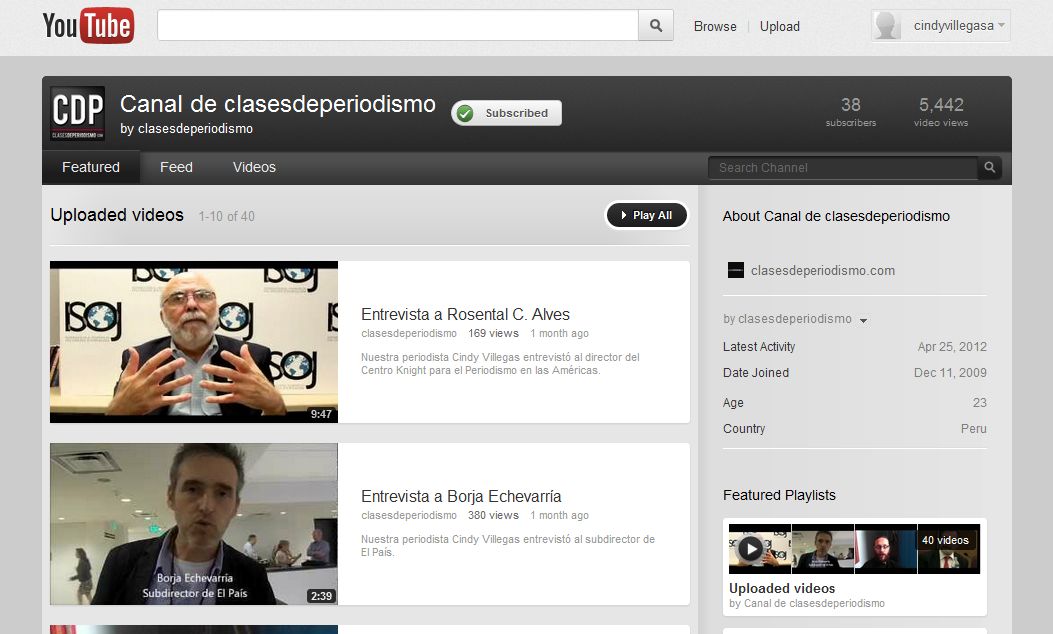Viewport: 1053px width, 634px height.
Task: Click the main YouTube search box
Action: [x=397, y=26]
